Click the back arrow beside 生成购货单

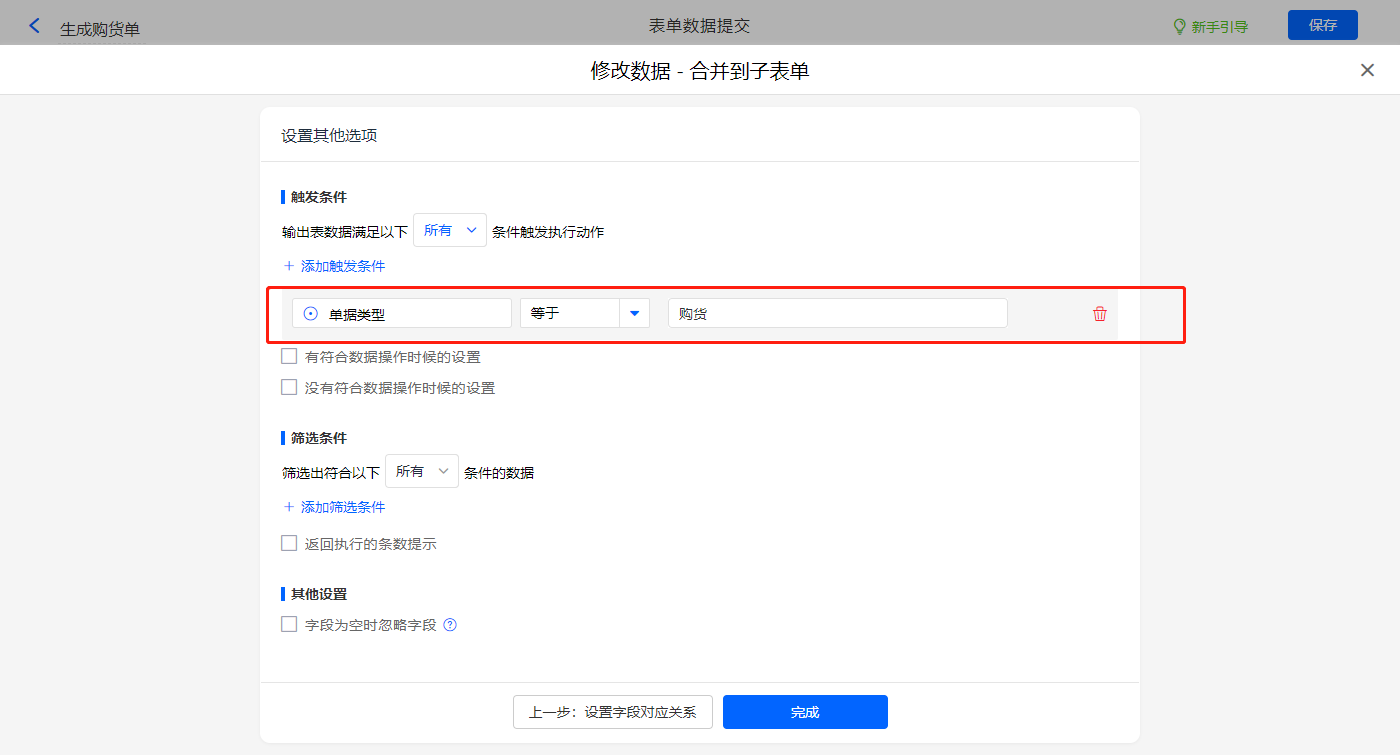[x=35, y=26]
